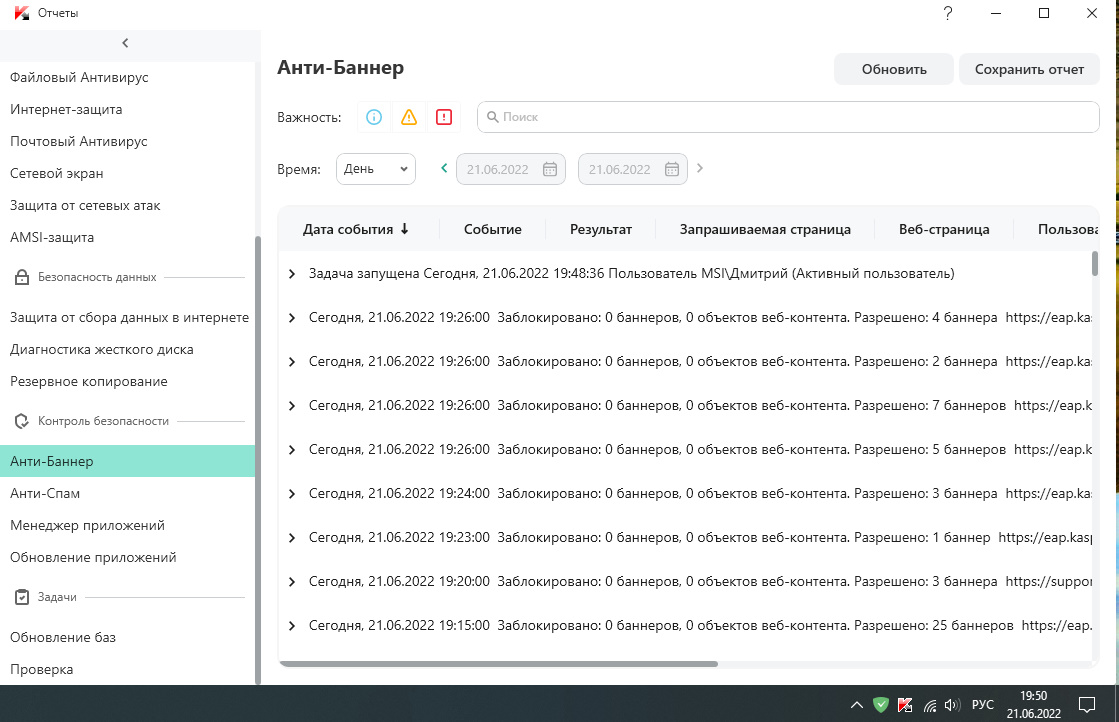Toggle the informational events importance filter

click(374, 117)
